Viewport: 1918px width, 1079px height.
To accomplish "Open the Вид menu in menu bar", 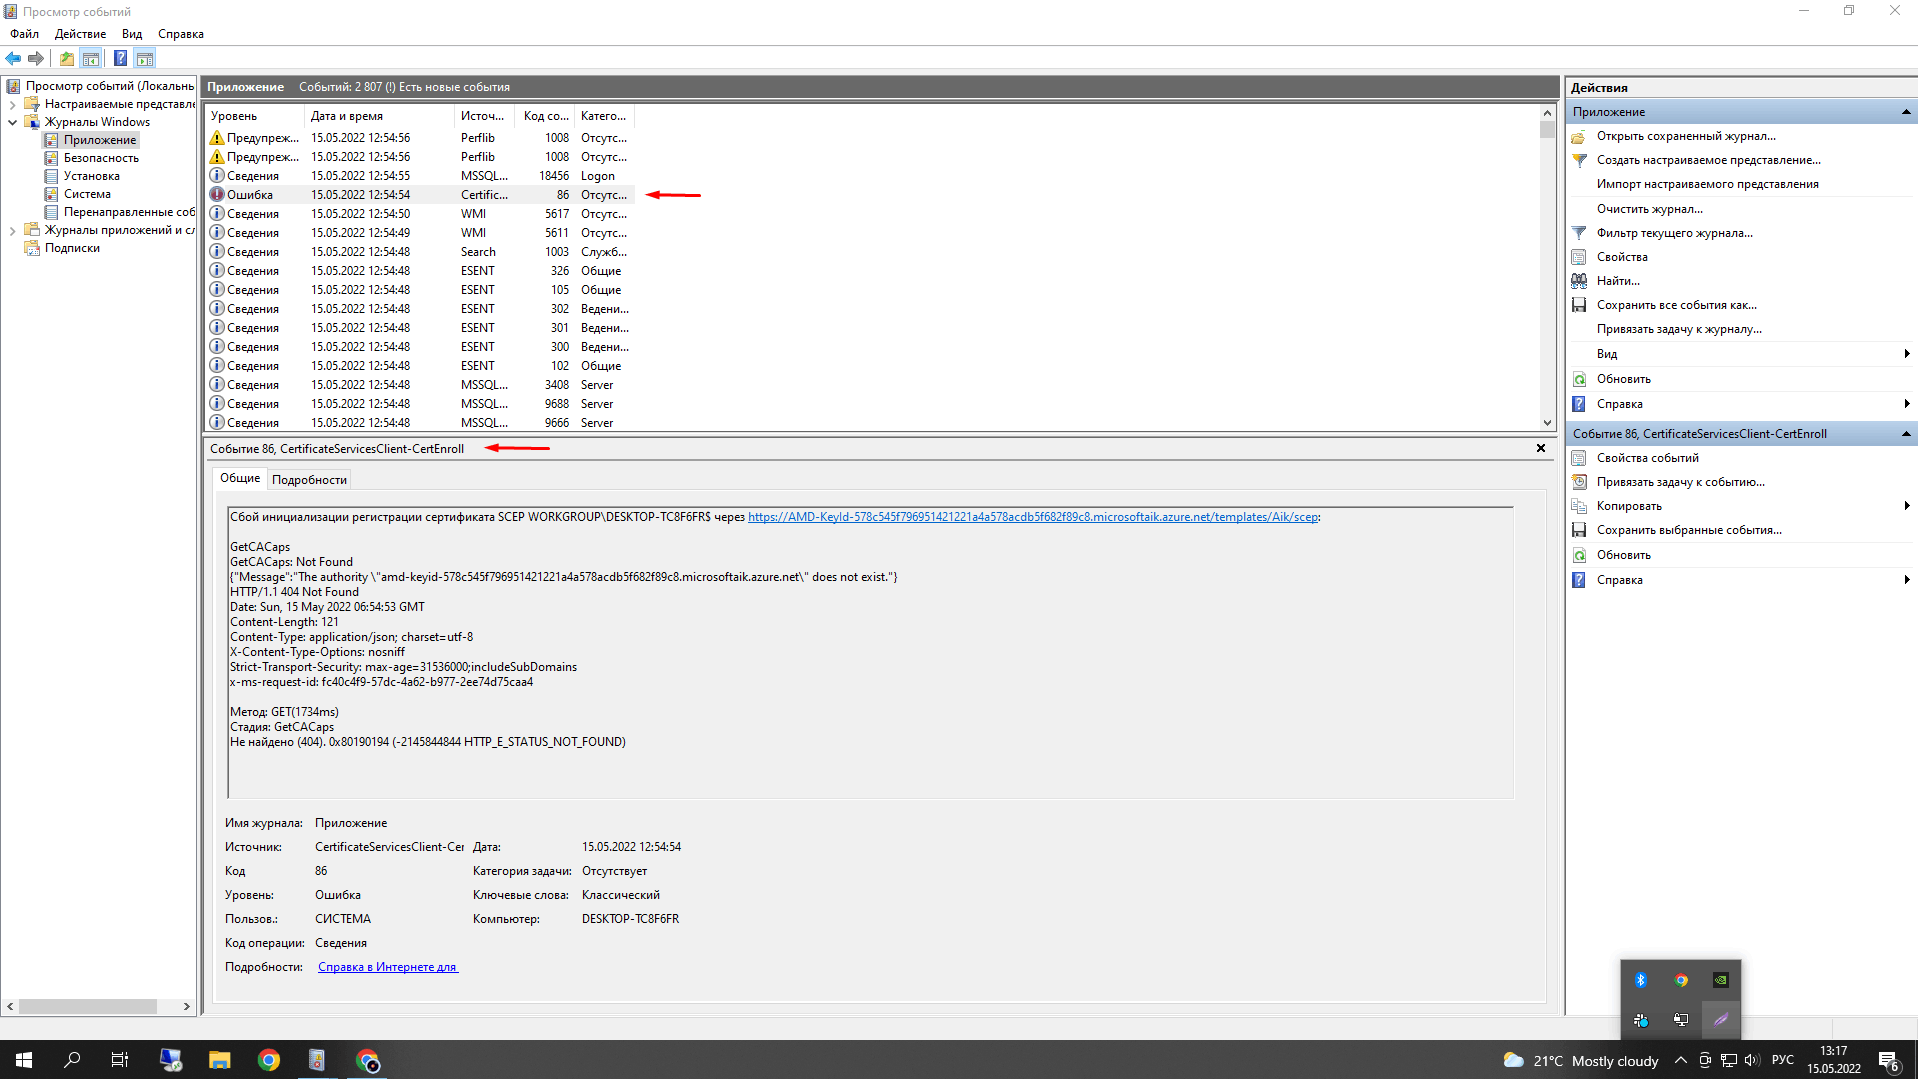I will (x=132, y=34).
